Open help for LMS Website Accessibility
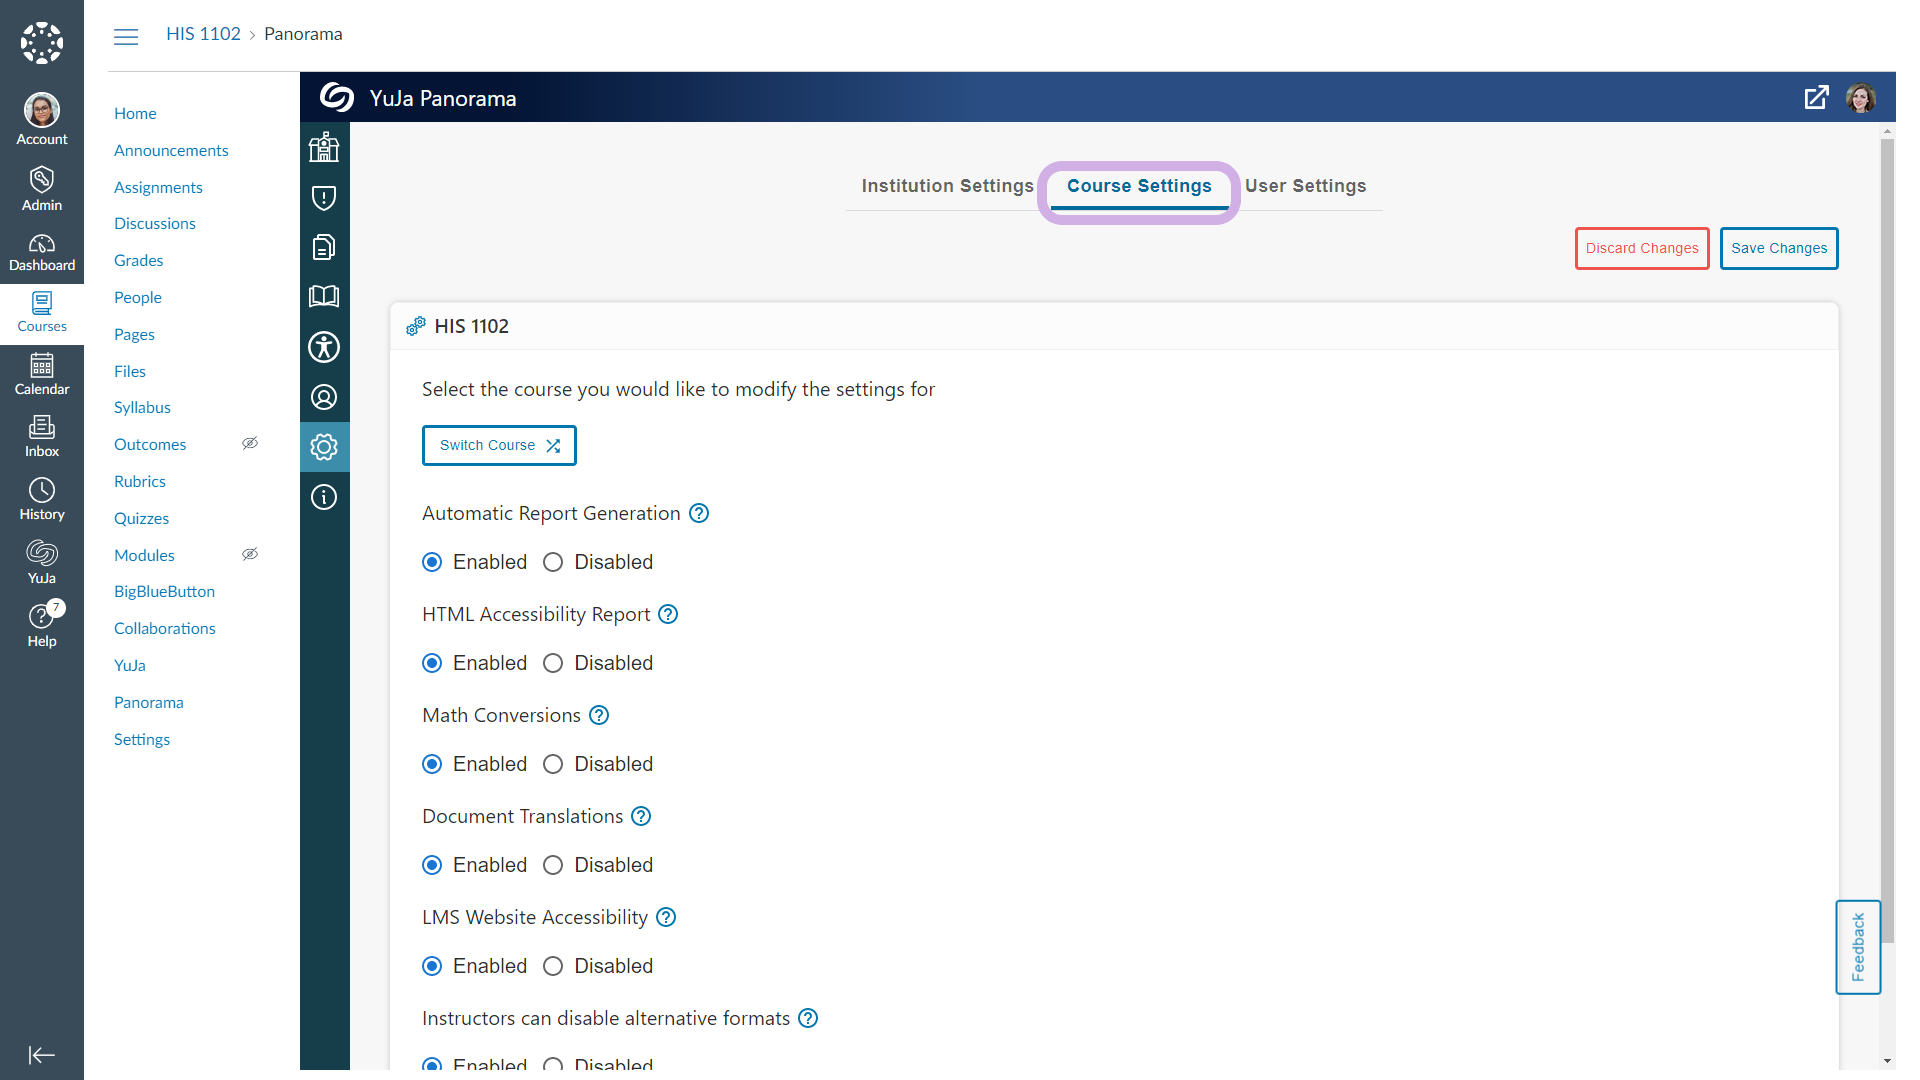This screenshot has width=1920, height=1080. (666, 917)
